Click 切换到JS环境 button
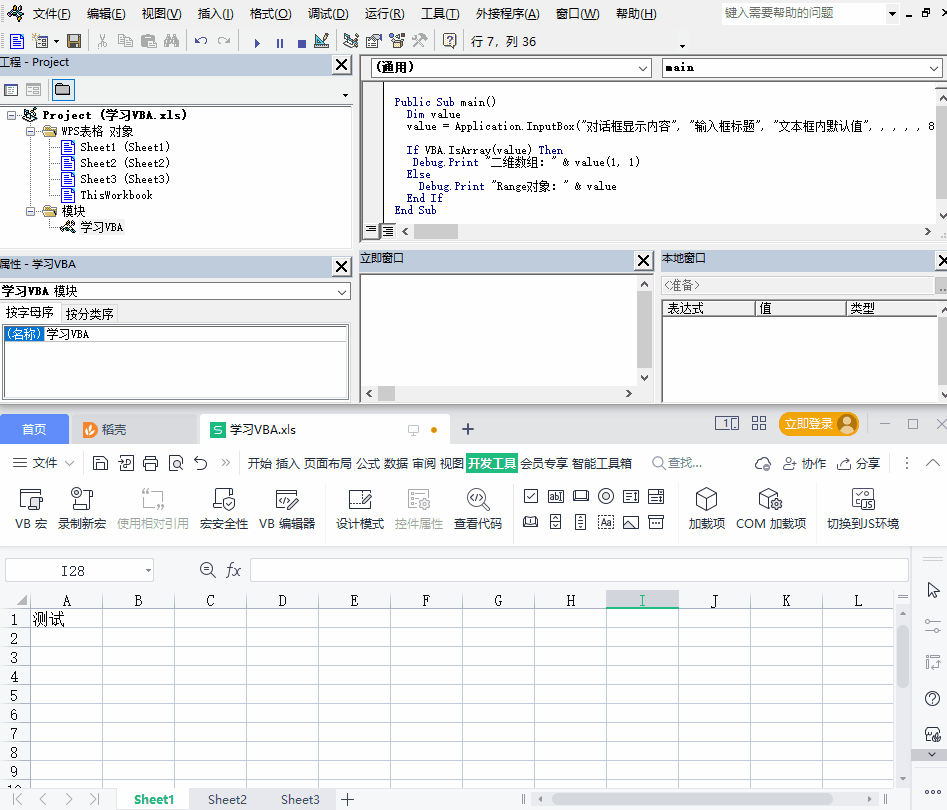Viewport: 947px width, 810px height. (x=863, y=509)
